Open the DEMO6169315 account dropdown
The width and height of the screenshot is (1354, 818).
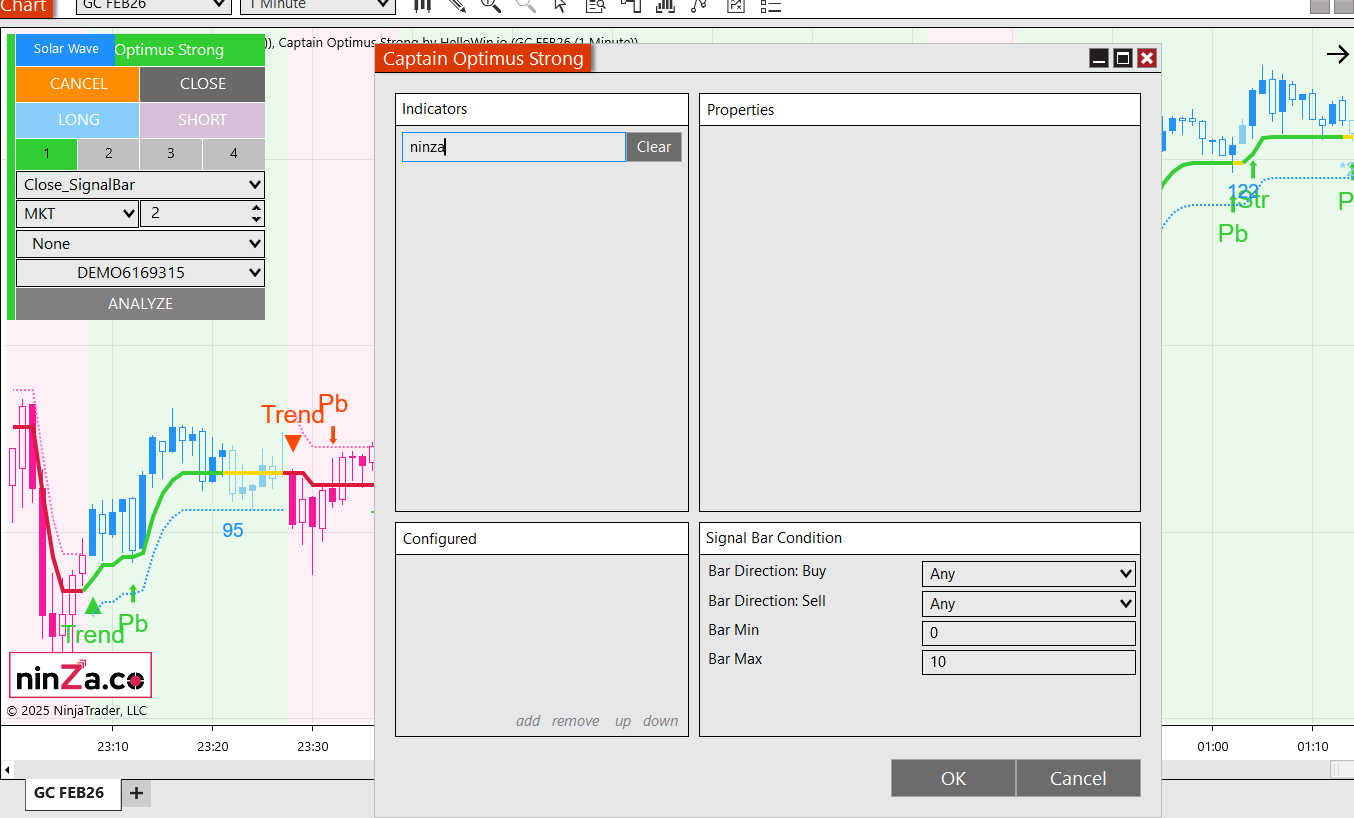140,273
